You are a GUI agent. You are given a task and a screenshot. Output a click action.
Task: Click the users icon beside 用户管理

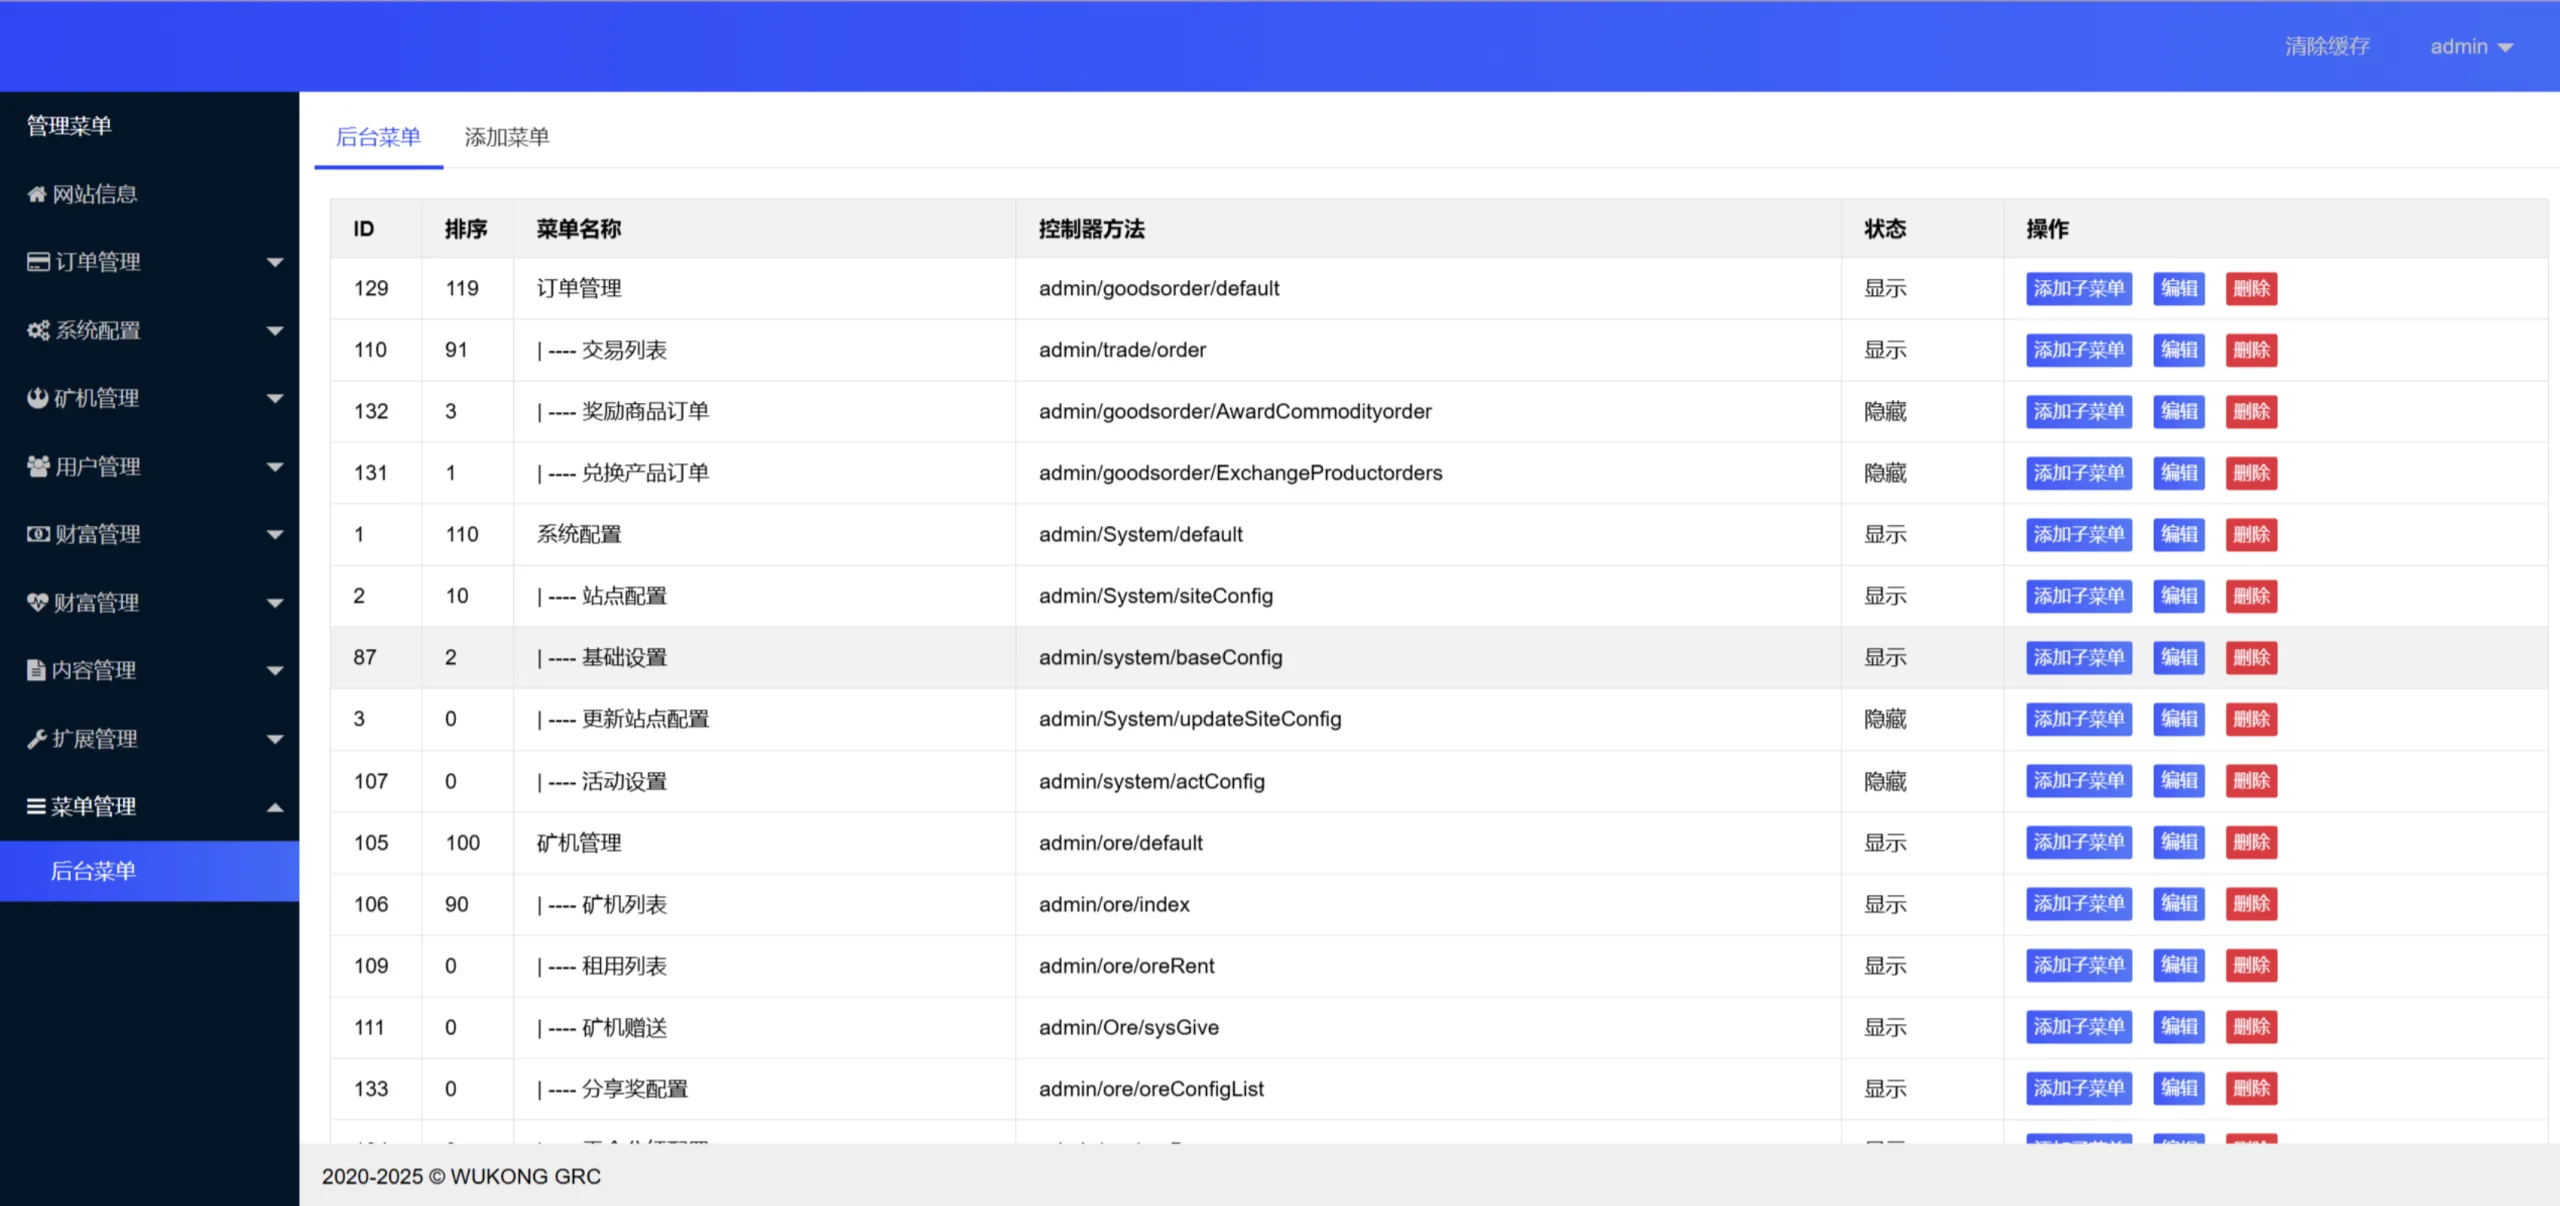click(x=38, y=466)
